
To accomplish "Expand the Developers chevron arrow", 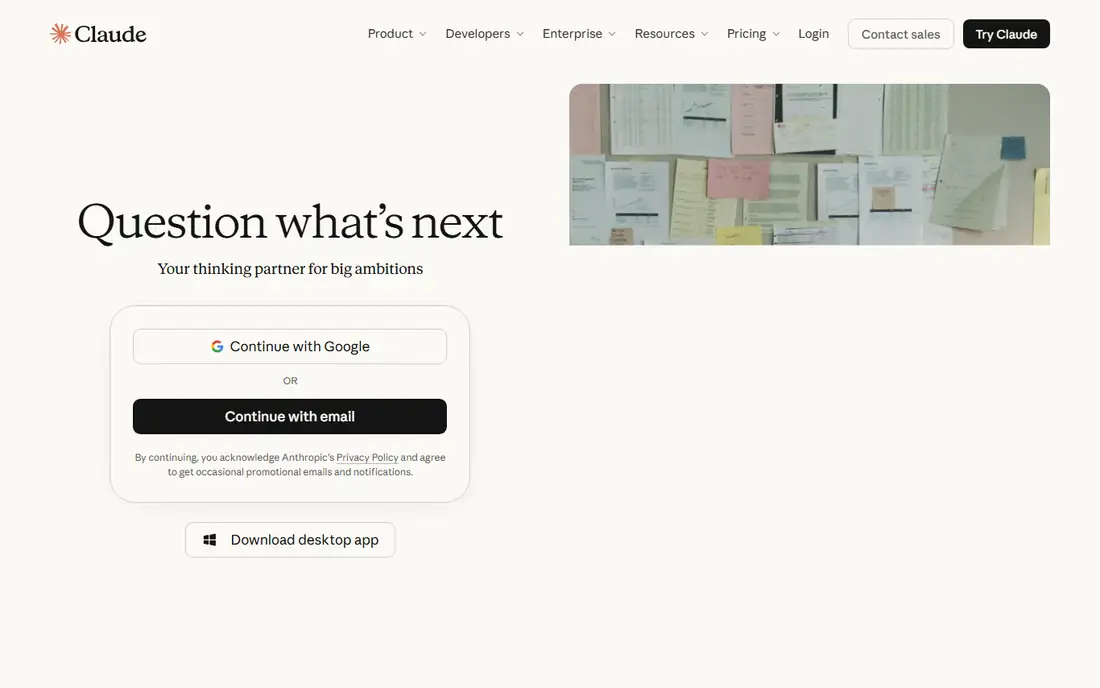I will click(520, 34).
